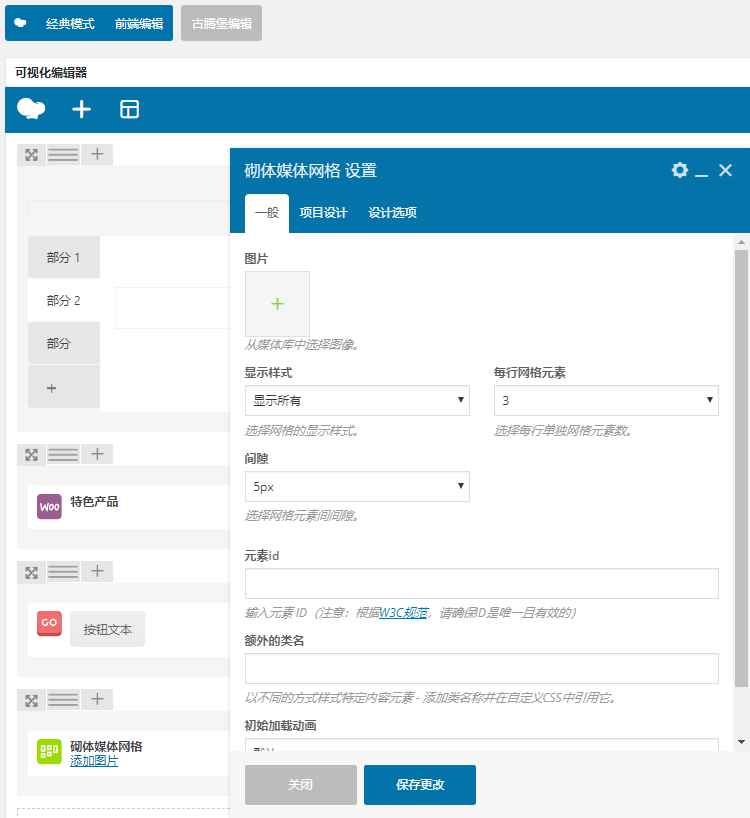Click scrollbar down arrow in settings panel
The width and height of the screenshot is (750, 818).
click(741, 742)
